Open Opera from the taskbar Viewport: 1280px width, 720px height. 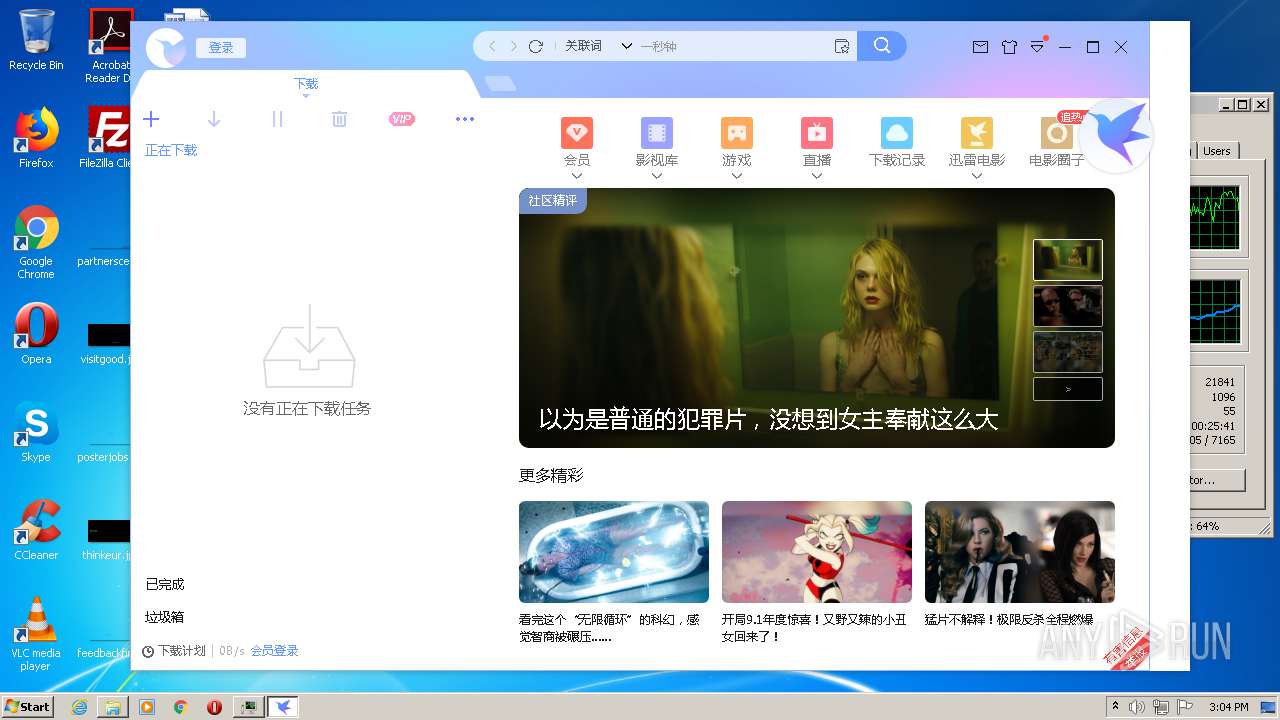coord(214,707)
